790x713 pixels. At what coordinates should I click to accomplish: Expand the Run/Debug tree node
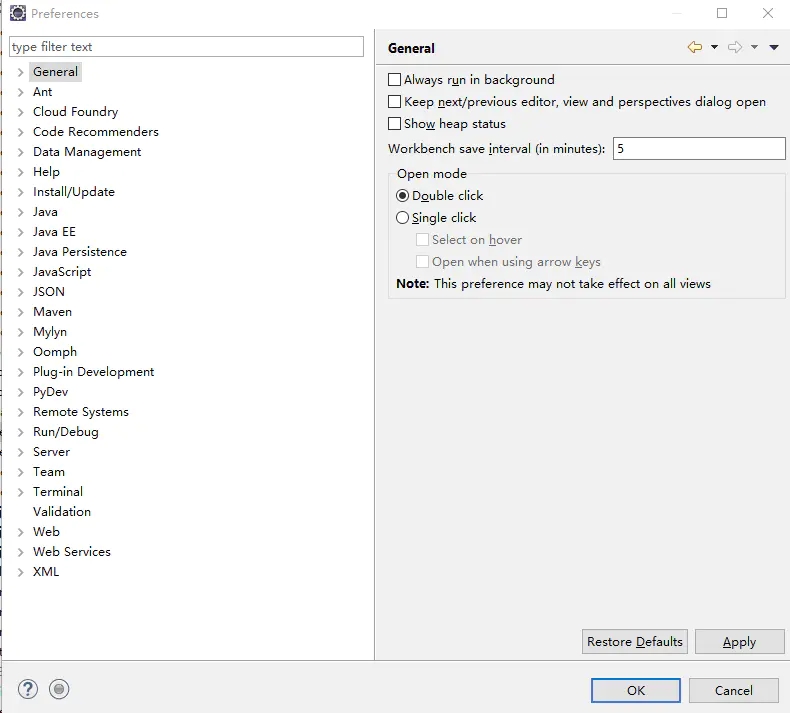click(20, 432)
